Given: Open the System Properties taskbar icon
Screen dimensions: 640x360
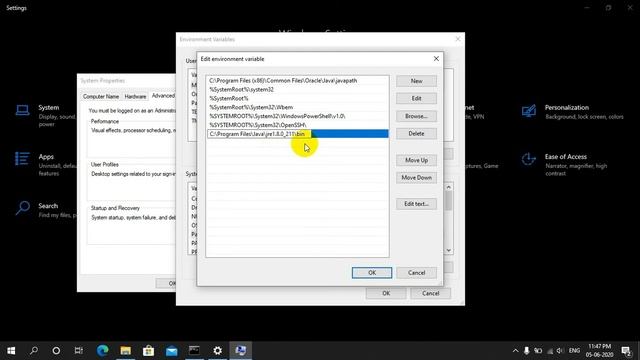Looking at the screenshot, I should click(240, 351).
